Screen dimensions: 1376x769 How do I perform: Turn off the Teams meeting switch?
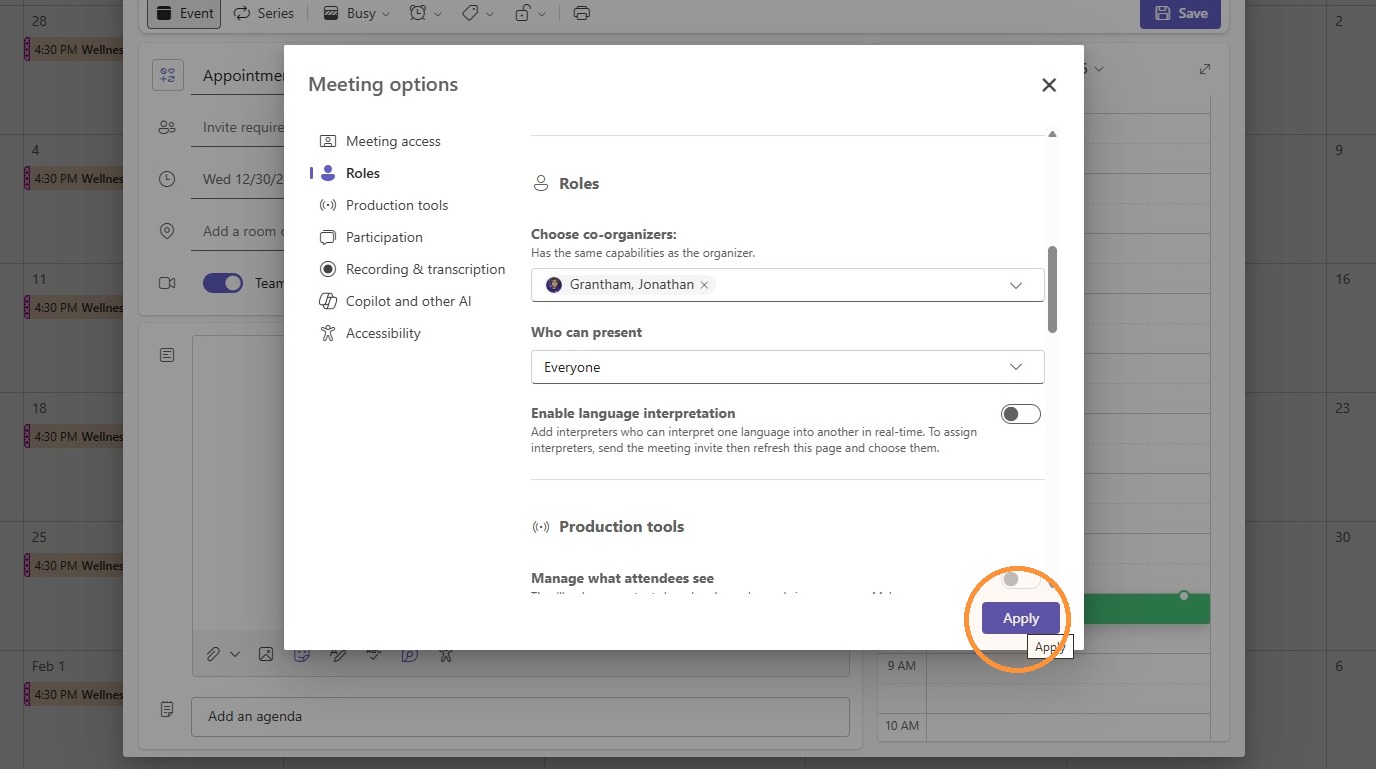(223, 283)
